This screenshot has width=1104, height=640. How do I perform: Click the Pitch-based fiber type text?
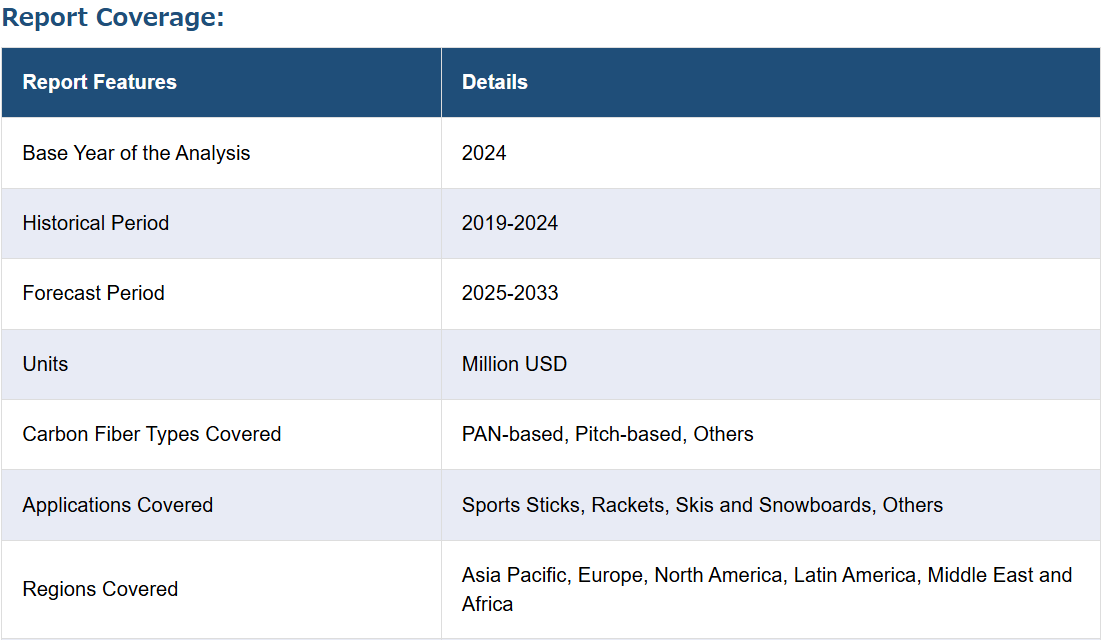[x=628, y=434]
